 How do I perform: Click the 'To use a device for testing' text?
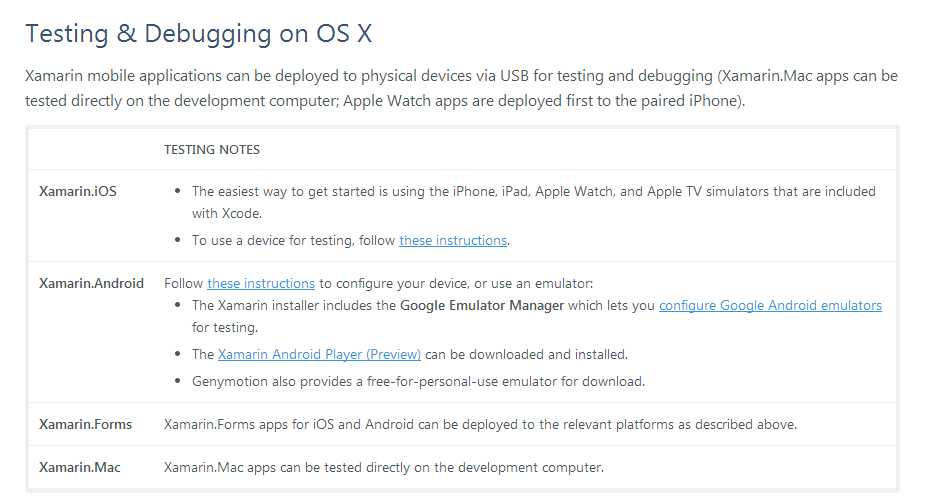pos(294,240)
